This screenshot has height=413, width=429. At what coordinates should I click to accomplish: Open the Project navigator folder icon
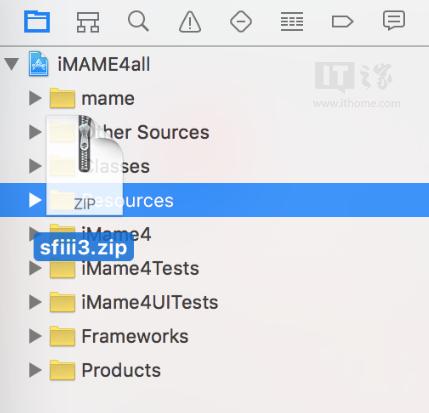[37, 22]
